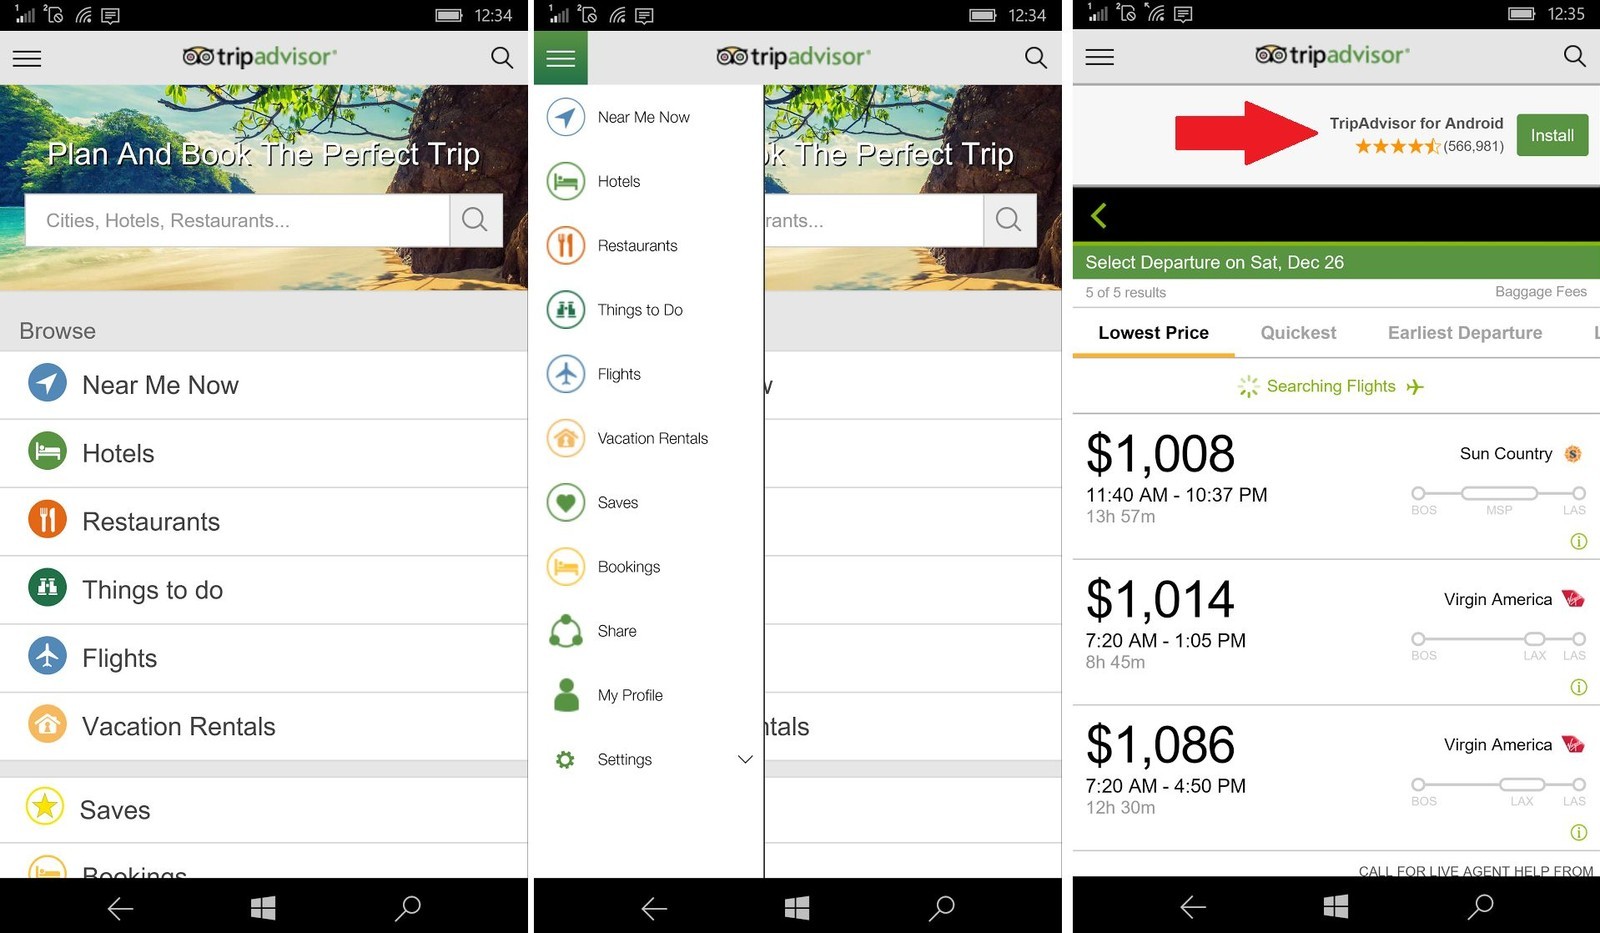This screenshot has width=1600, height=933.
Task: Select Vacation Rentals icon in side drawer
Action: [x=566, y=438]
